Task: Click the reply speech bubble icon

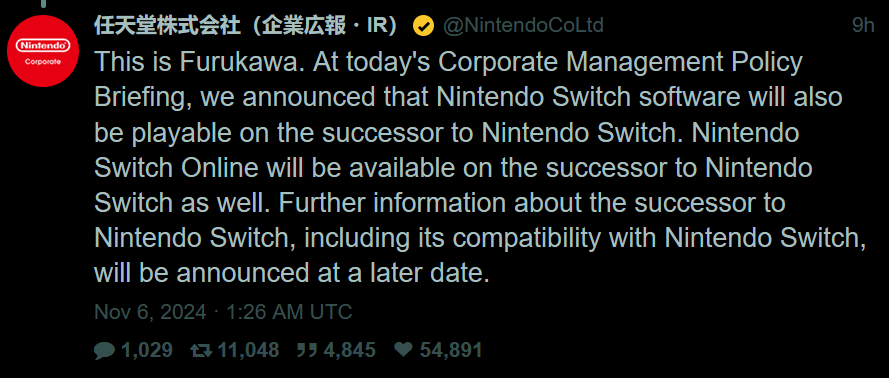Action: [x=104, y=350]
